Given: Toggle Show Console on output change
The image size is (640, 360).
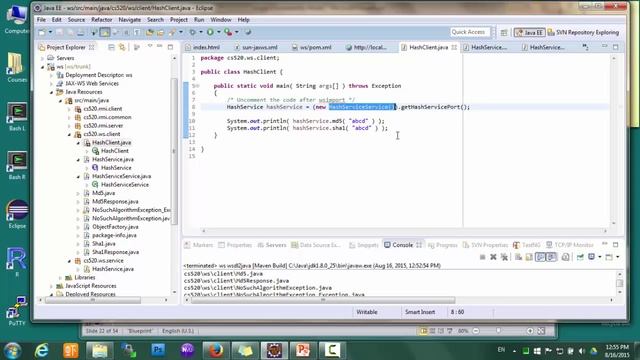Looking at the screenshot, I should point(551,257).
